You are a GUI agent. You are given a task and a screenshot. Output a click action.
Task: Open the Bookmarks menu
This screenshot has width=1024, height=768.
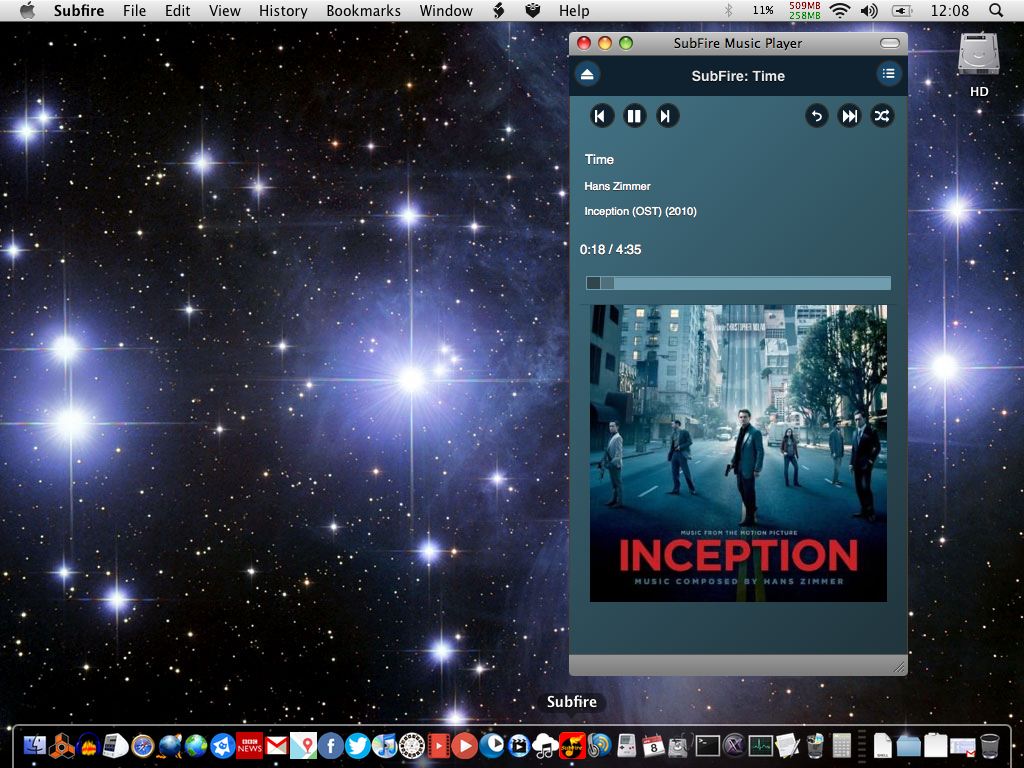click(x=363, y=10)
